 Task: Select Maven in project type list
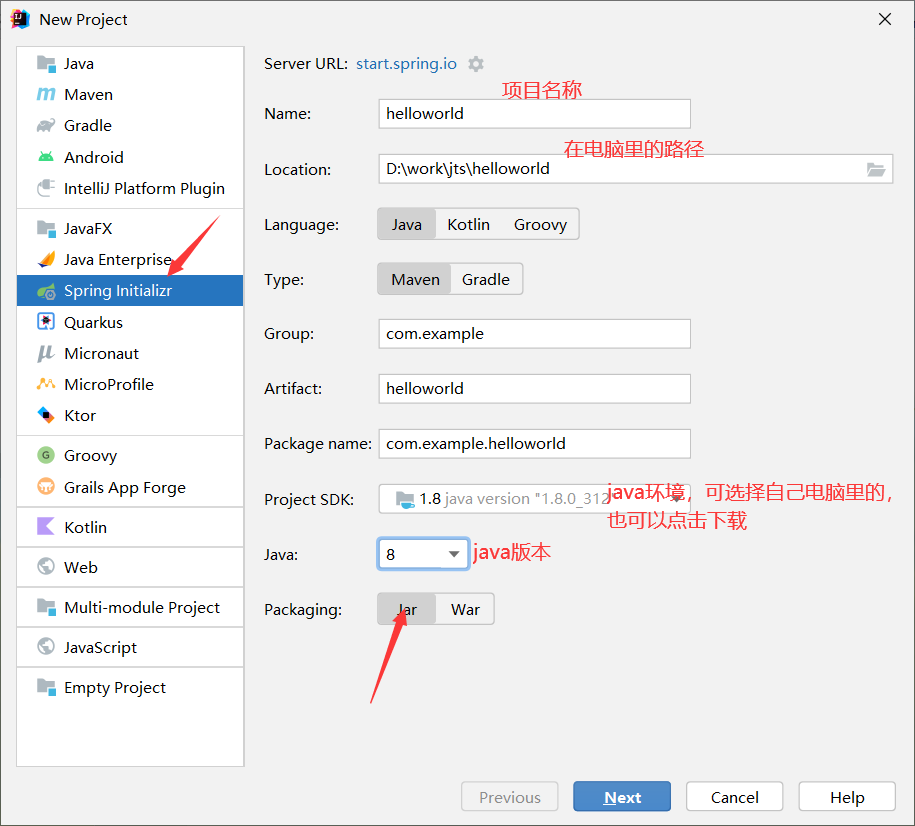[130, 94]
